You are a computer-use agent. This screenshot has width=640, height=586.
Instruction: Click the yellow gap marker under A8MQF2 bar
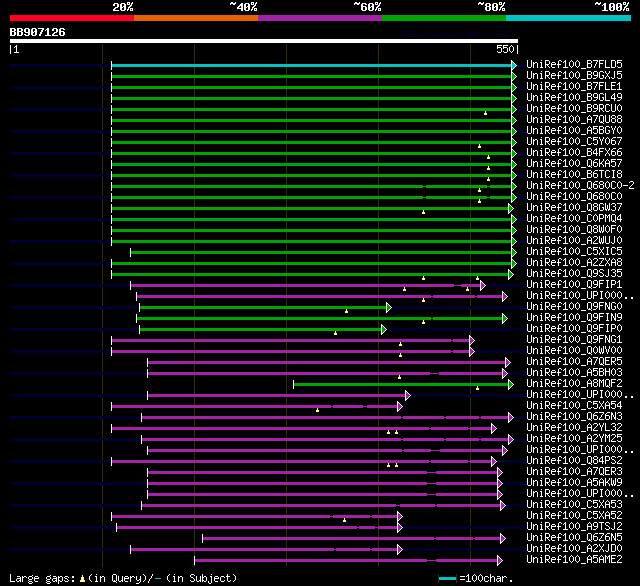(x=478, y=388)
